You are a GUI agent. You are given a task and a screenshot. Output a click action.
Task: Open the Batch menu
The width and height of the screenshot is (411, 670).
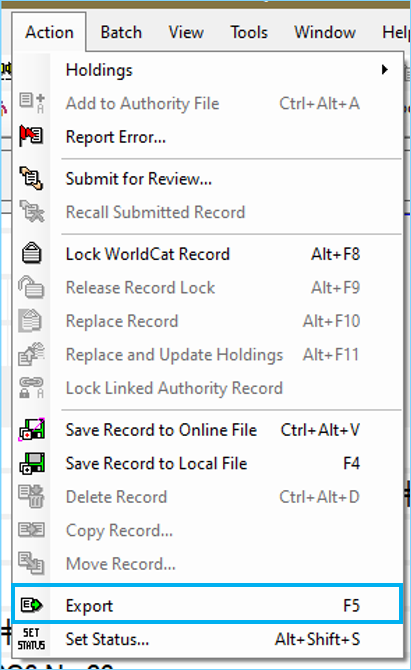pyautogui.click(x=121, y=32)
